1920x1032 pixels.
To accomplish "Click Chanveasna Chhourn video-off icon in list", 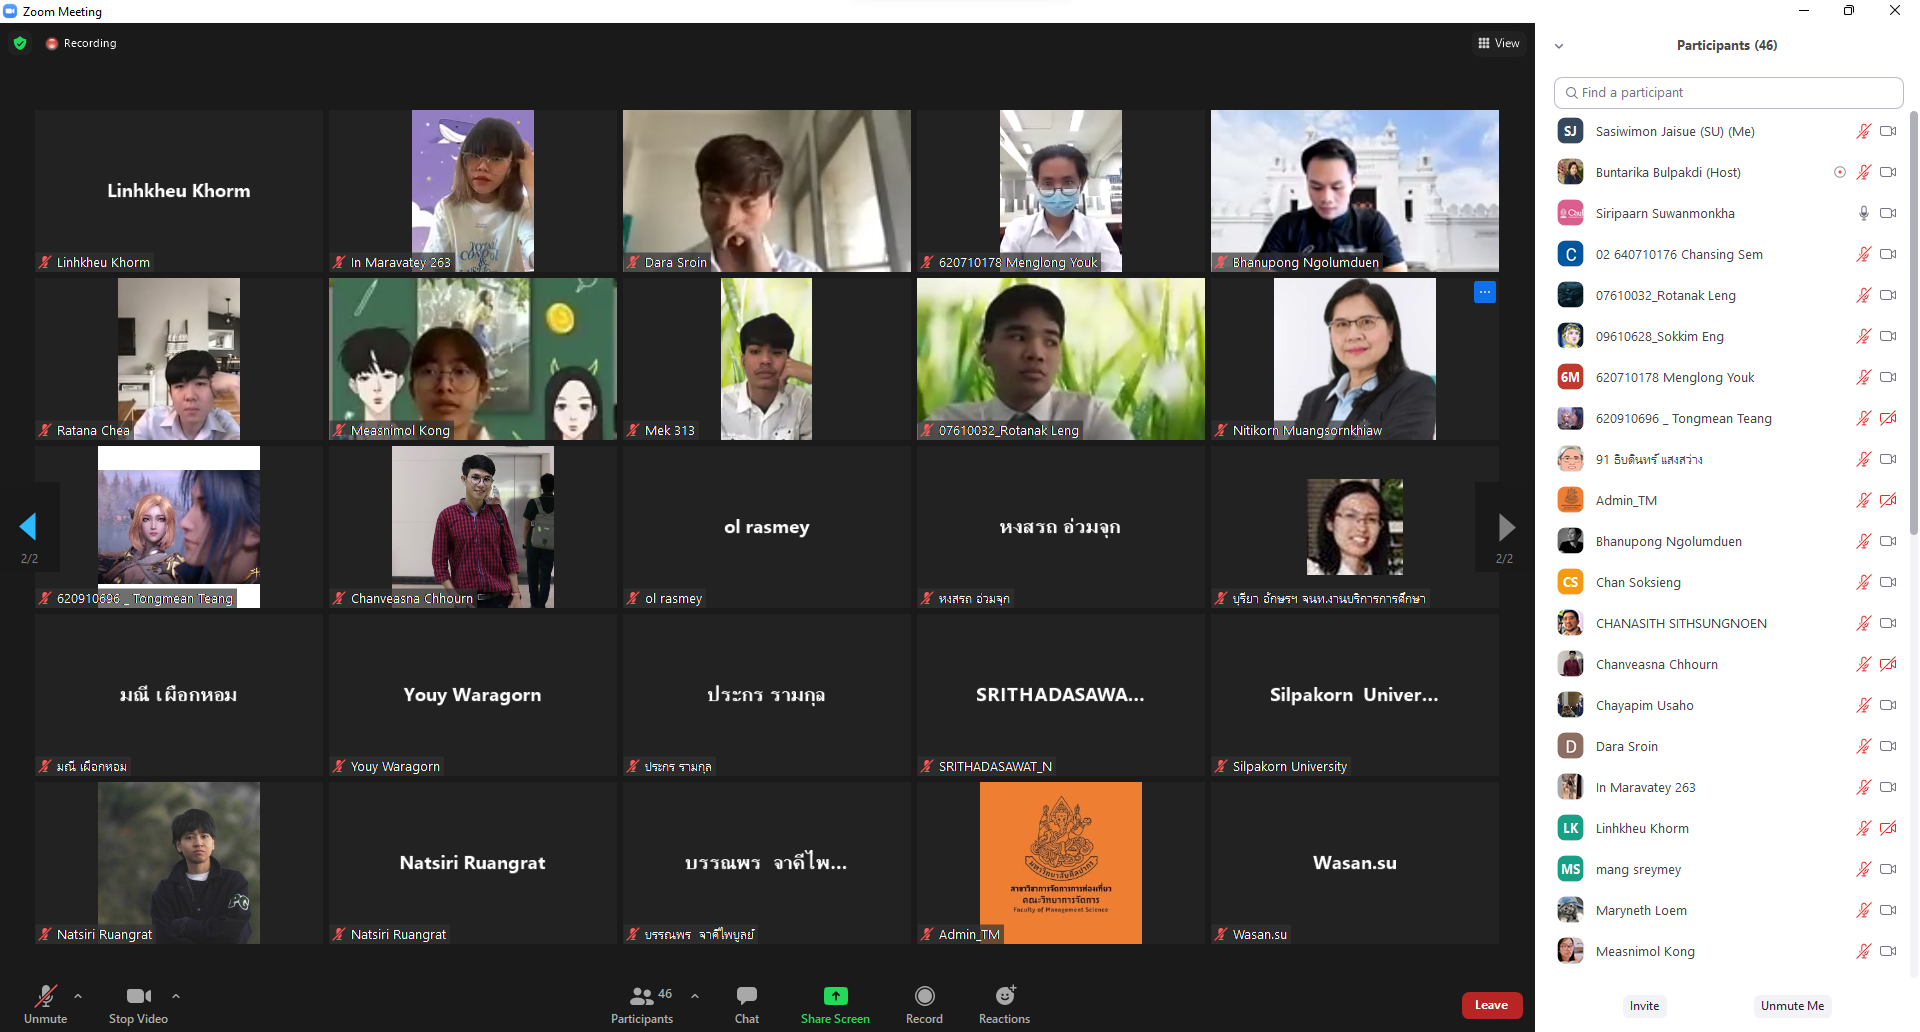I will 1888,664.
